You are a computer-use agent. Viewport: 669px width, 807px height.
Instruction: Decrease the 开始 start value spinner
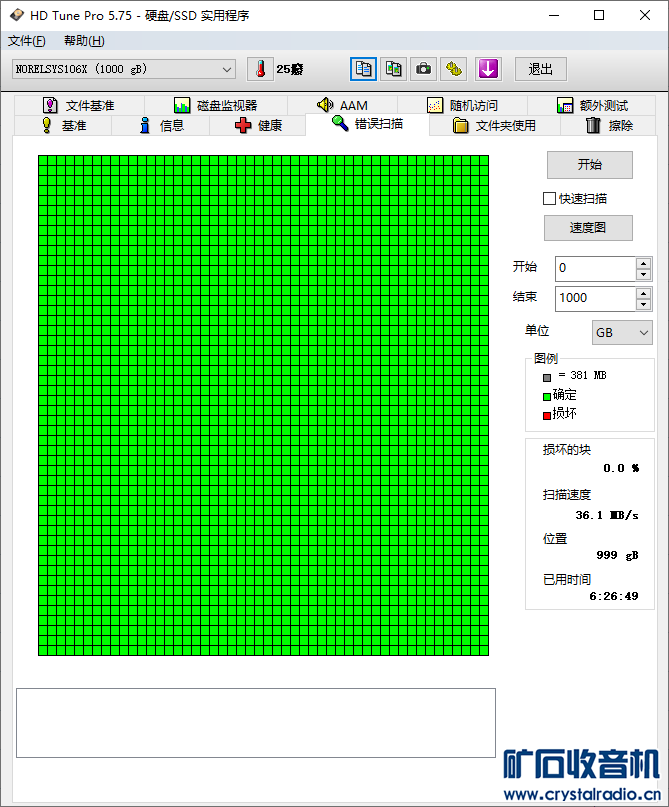click(x=643, y=274)
